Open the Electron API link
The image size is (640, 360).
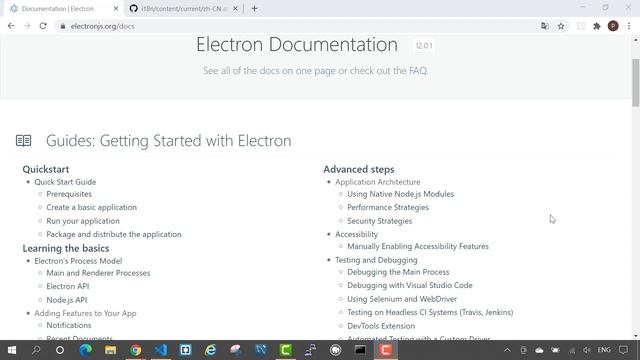68,286
